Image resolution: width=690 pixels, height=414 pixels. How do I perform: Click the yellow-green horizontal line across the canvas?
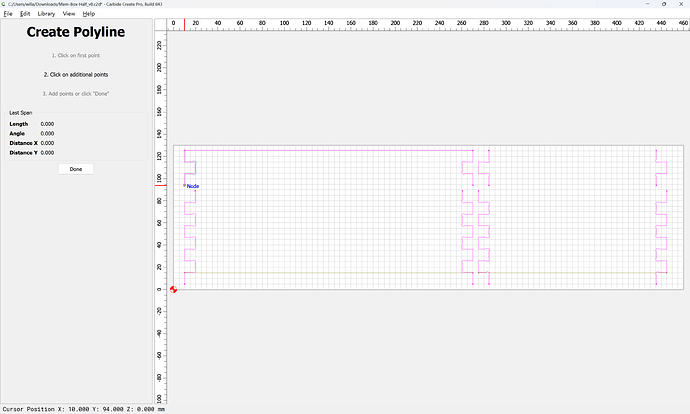(334, 272)
